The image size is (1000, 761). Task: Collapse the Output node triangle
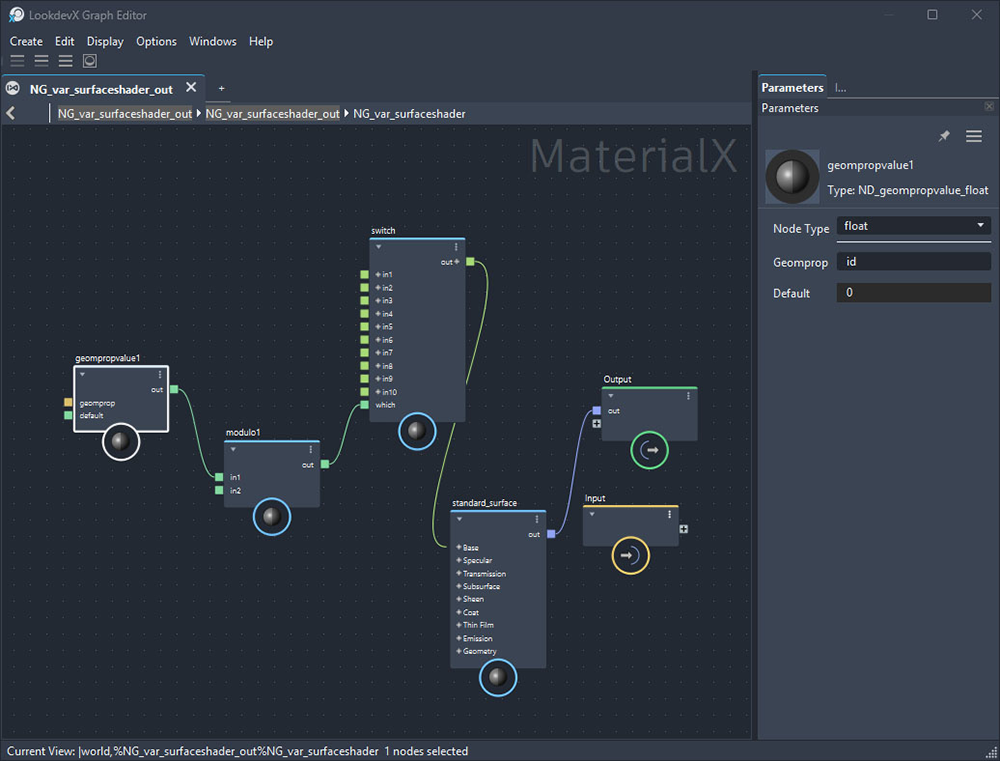click(611, 396)
